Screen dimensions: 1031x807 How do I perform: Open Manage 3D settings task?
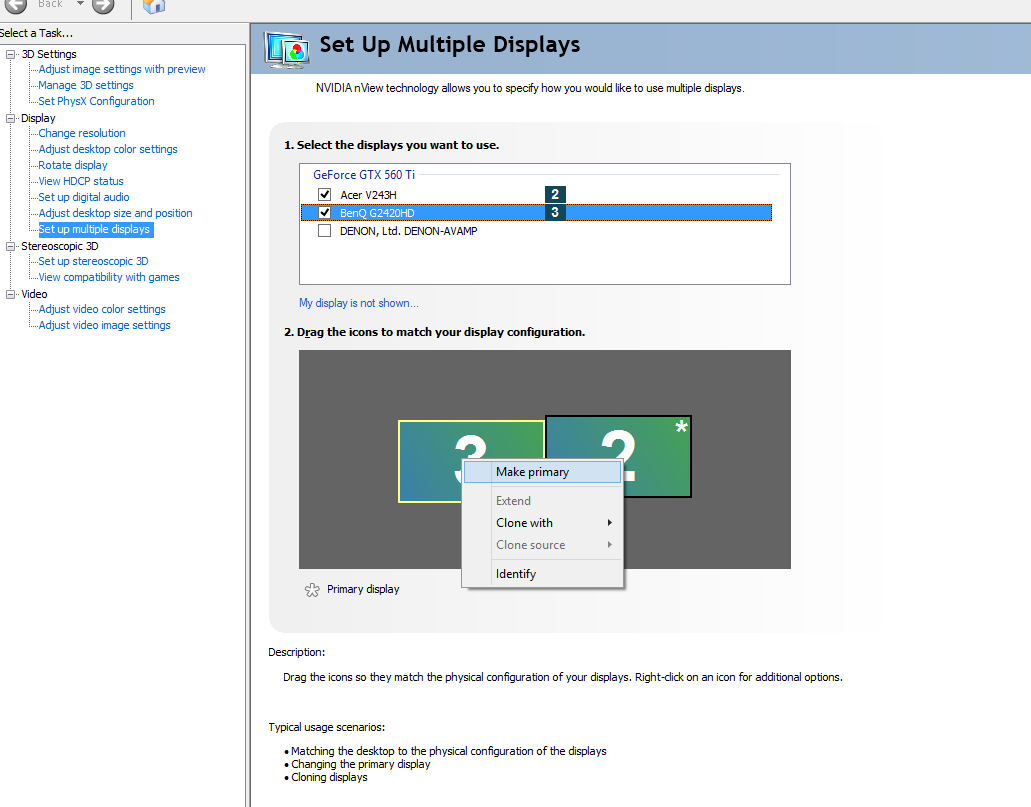click(x=85, y=85)
